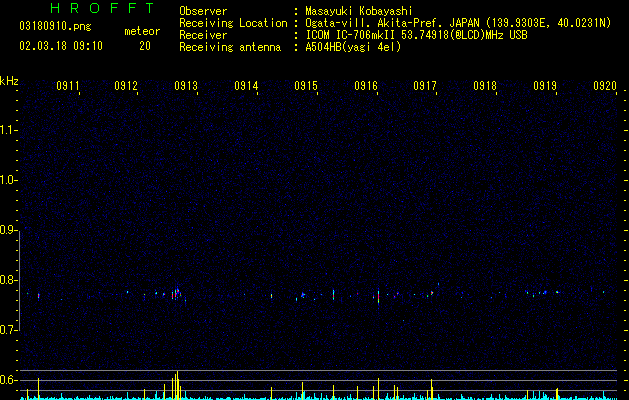This screenshot has width=629, height=400.
Task: Click the 1.0 kHz frequency label
Action: click(x=8, y=180)
